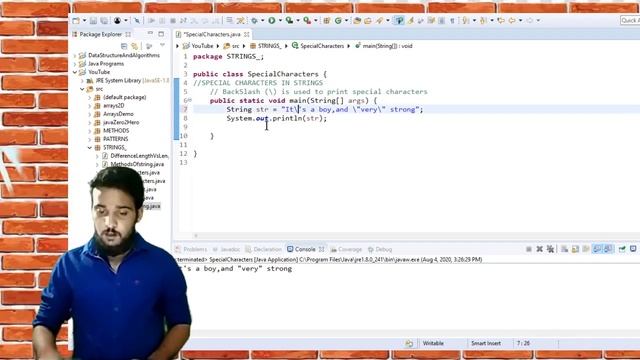Image resolution: width=640 pixels, height=360 pixels.
Task: Toggle Link with Editor in Package Explorer
Action: coord(134,46)
